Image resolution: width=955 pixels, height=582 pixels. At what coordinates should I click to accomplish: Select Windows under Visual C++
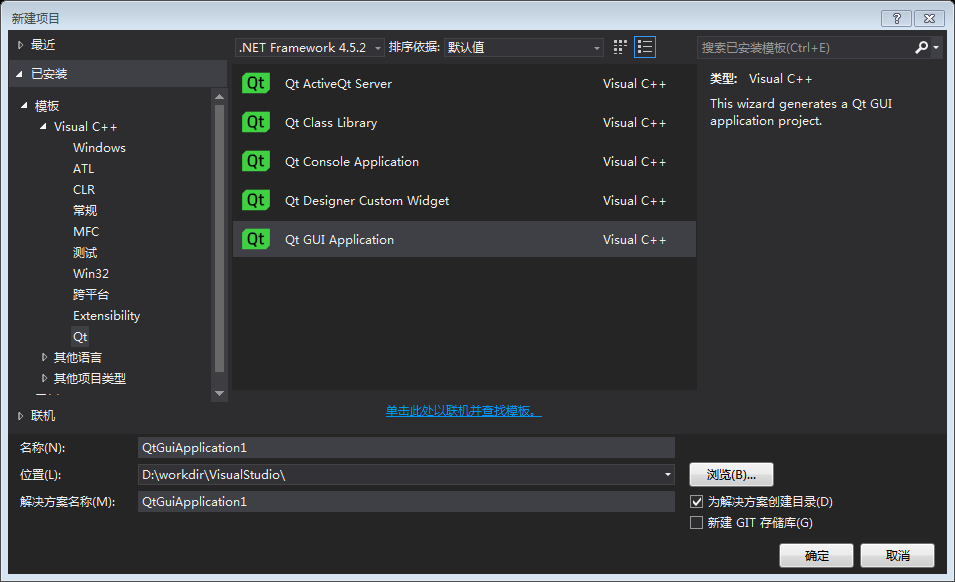[x=99, y=148]
